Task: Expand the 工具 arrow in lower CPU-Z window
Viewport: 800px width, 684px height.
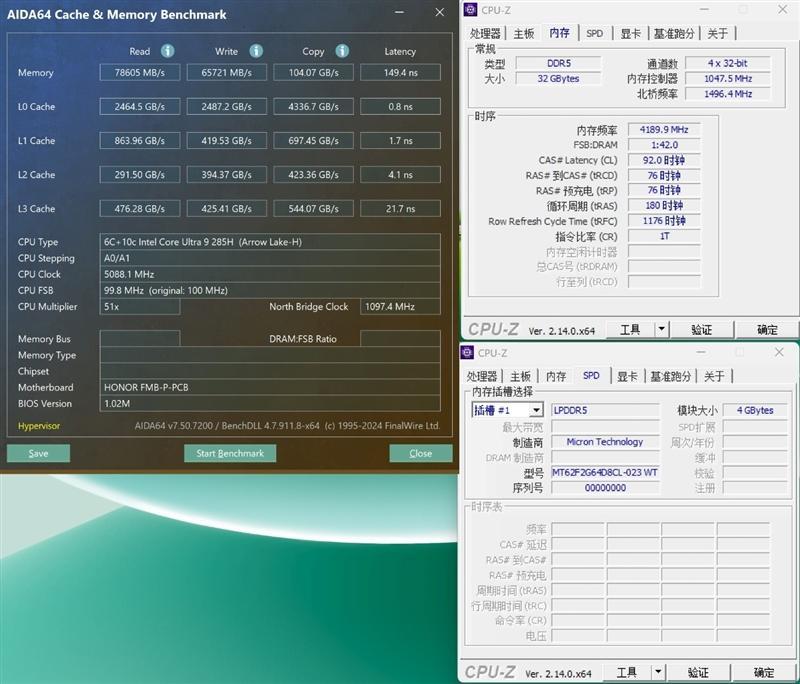Action: click(x=658, y=672)
